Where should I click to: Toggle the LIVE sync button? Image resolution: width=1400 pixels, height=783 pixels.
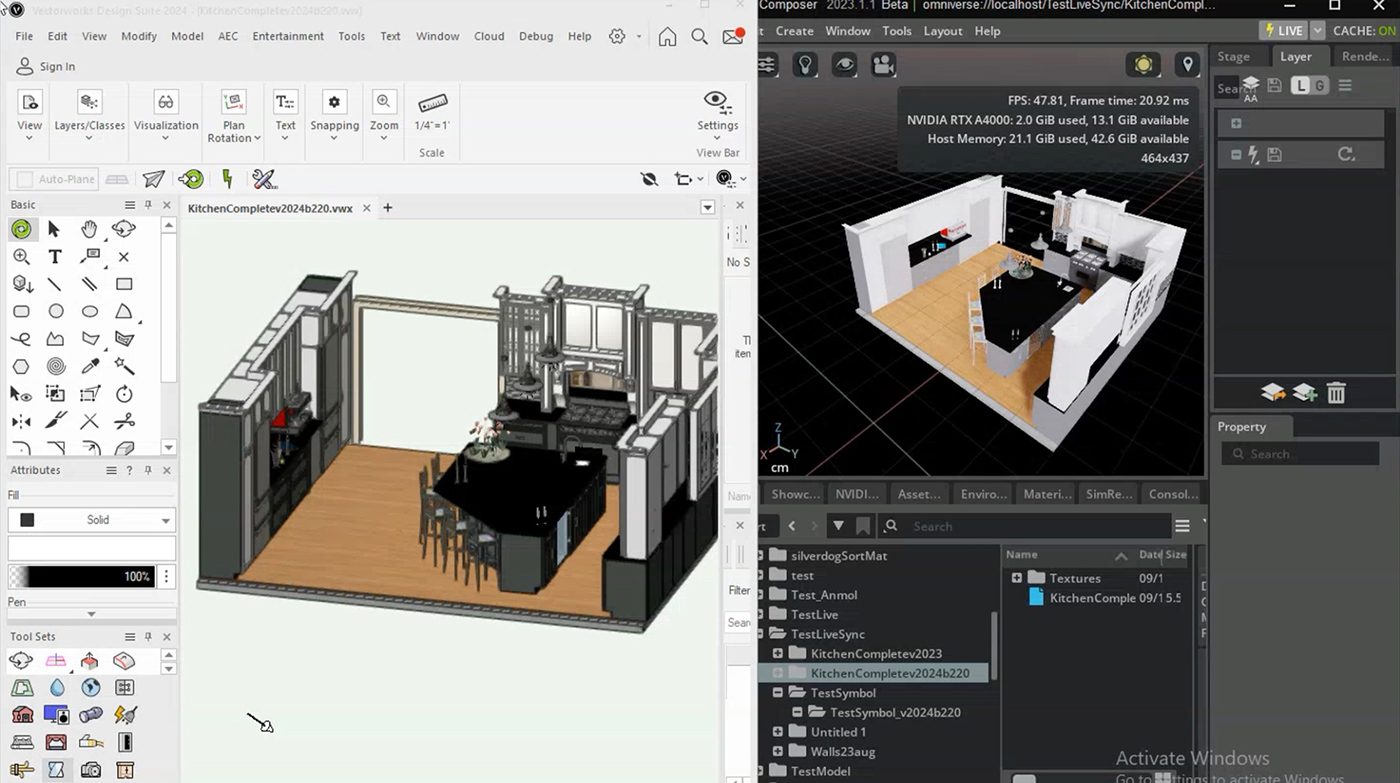click(x=1283, y=31)
